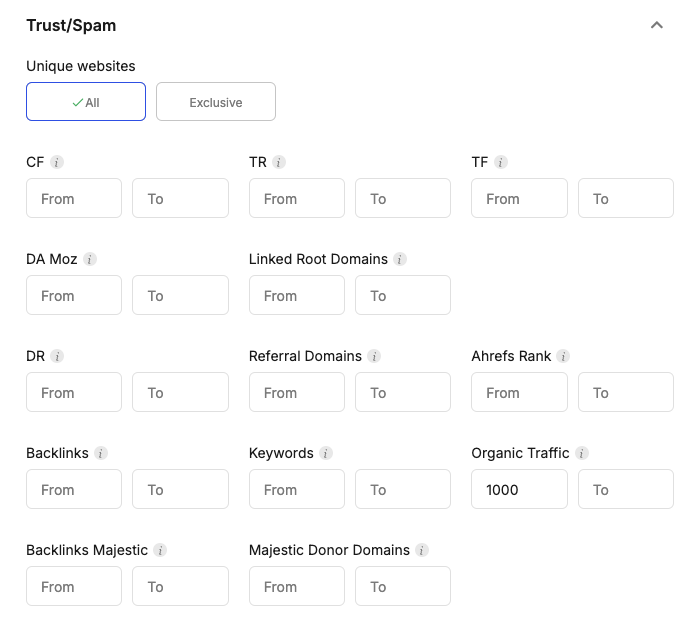Click the Linked Root Domains info icon
Viewport: 700px width, 617px height.
click(400, 259)
